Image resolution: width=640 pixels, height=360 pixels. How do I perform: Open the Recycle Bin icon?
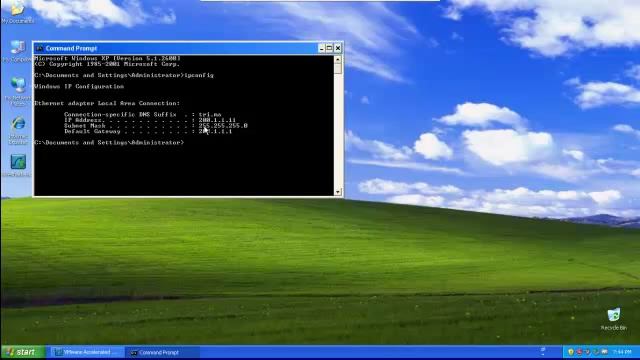click(x=613, y=319)
